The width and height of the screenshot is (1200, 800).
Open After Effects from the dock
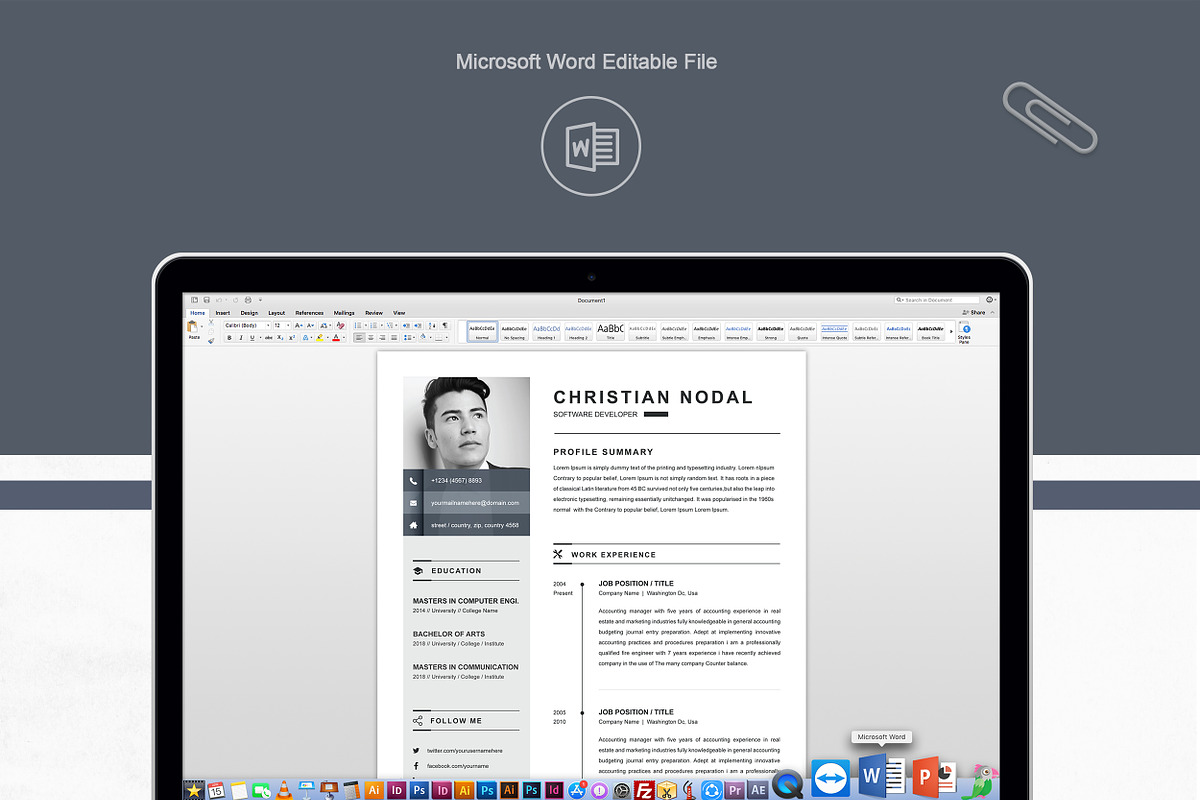[x=758, y=790]
